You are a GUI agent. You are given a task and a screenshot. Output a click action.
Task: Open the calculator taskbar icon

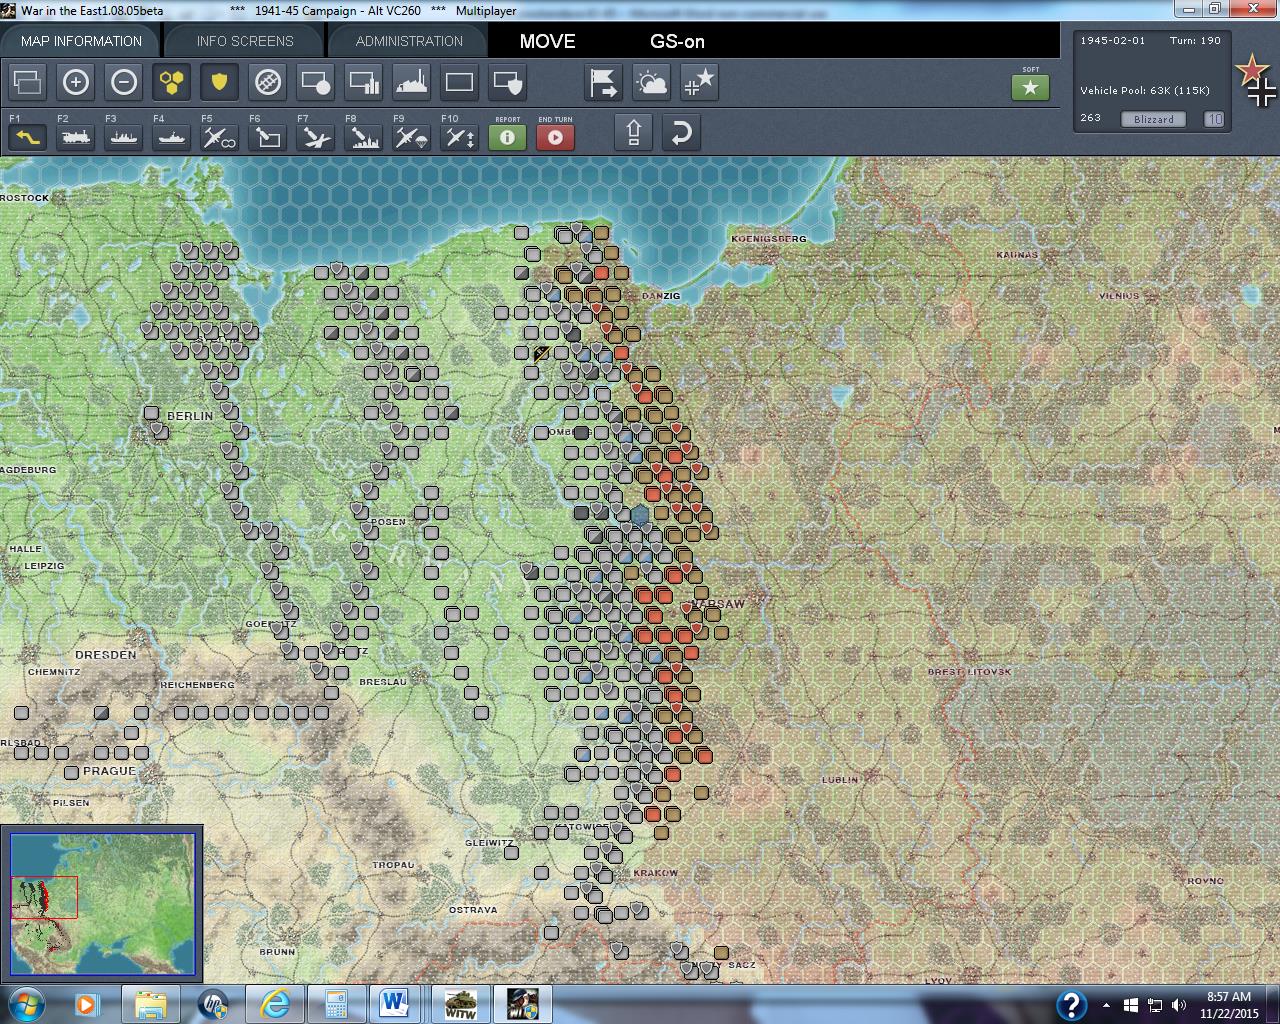336,1004
